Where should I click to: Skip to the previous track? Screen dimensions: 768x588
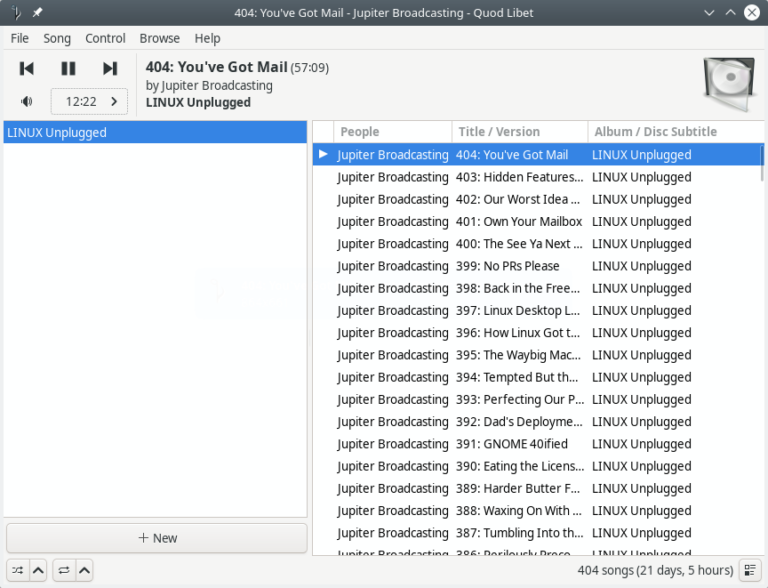pos(26,68)
